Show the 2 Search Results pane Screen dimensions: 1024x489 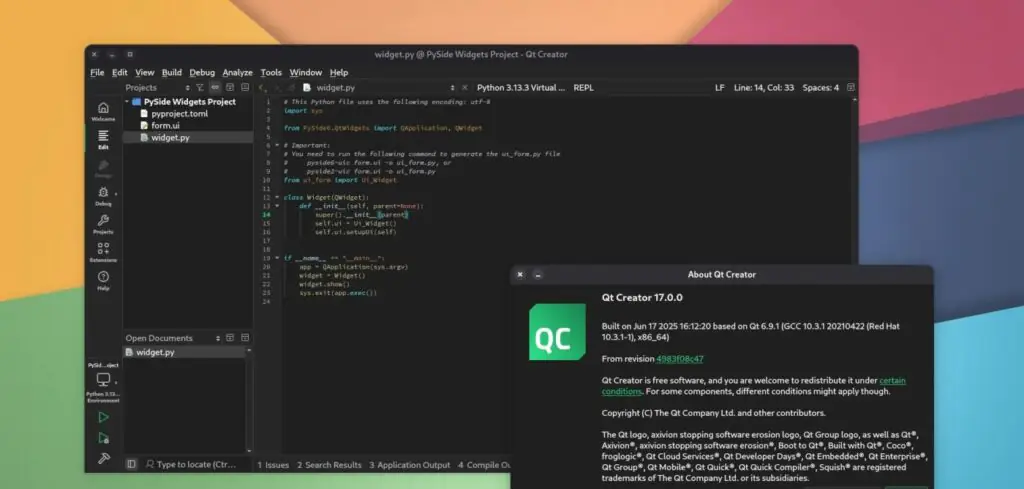pyautogui.click(x=329, y=465)
